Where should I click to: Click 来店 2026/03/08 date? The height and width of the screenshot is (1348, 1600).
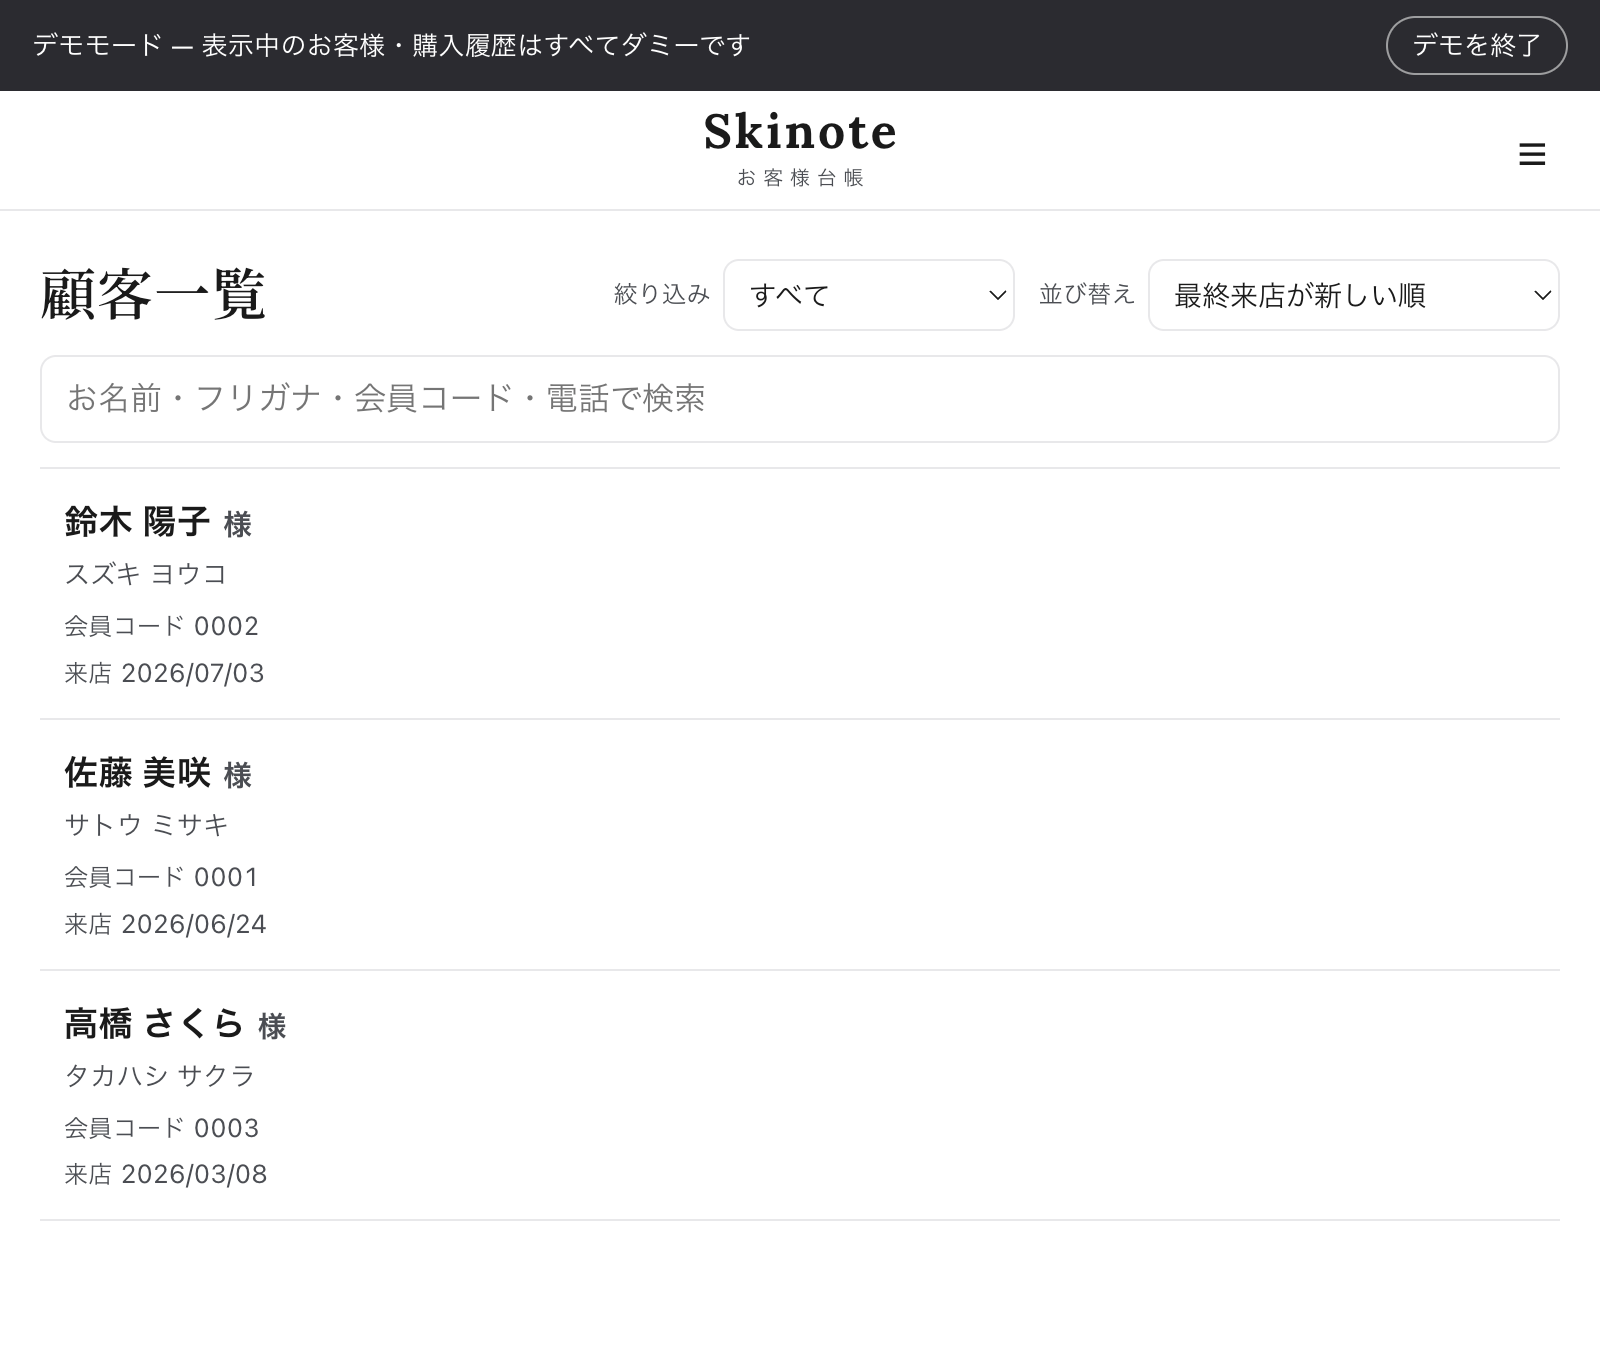(166, 1174)
